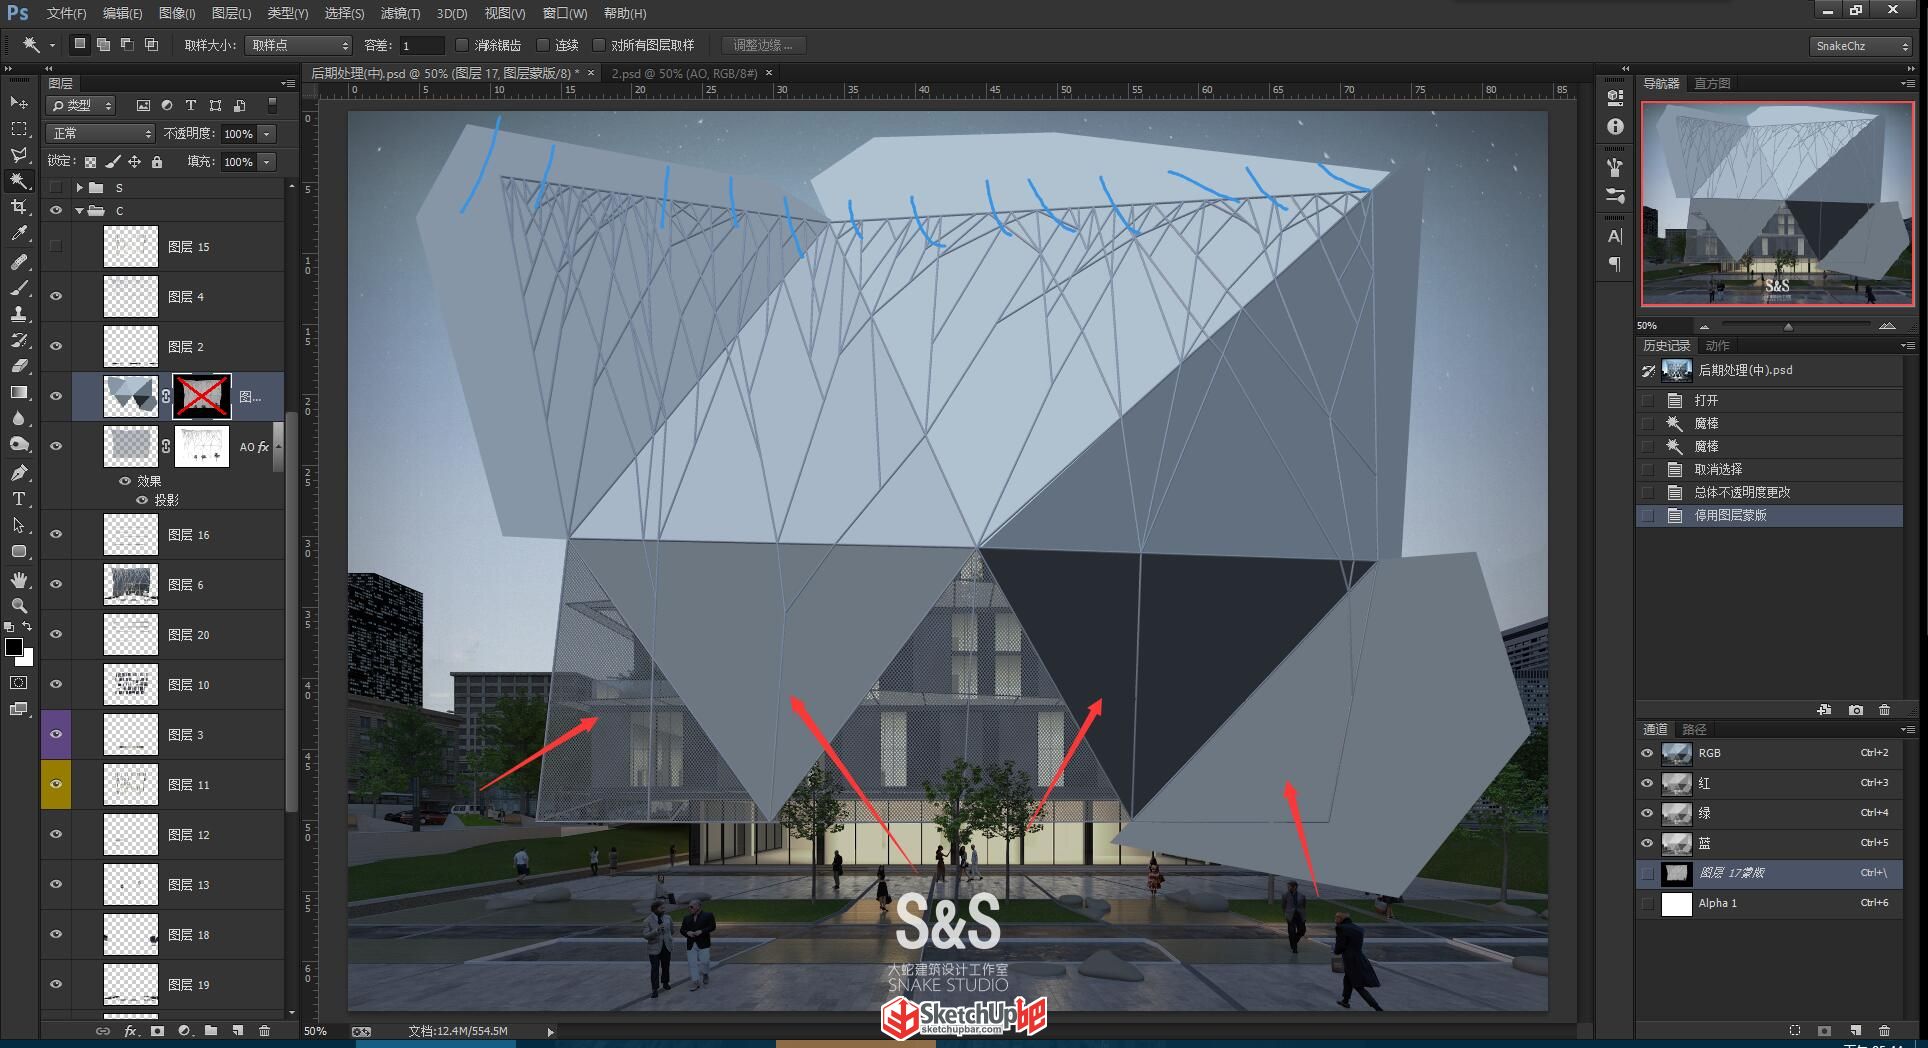Click the foreground color swatch
This screenshot has height=1048, width=1928.
coord(14,647)
